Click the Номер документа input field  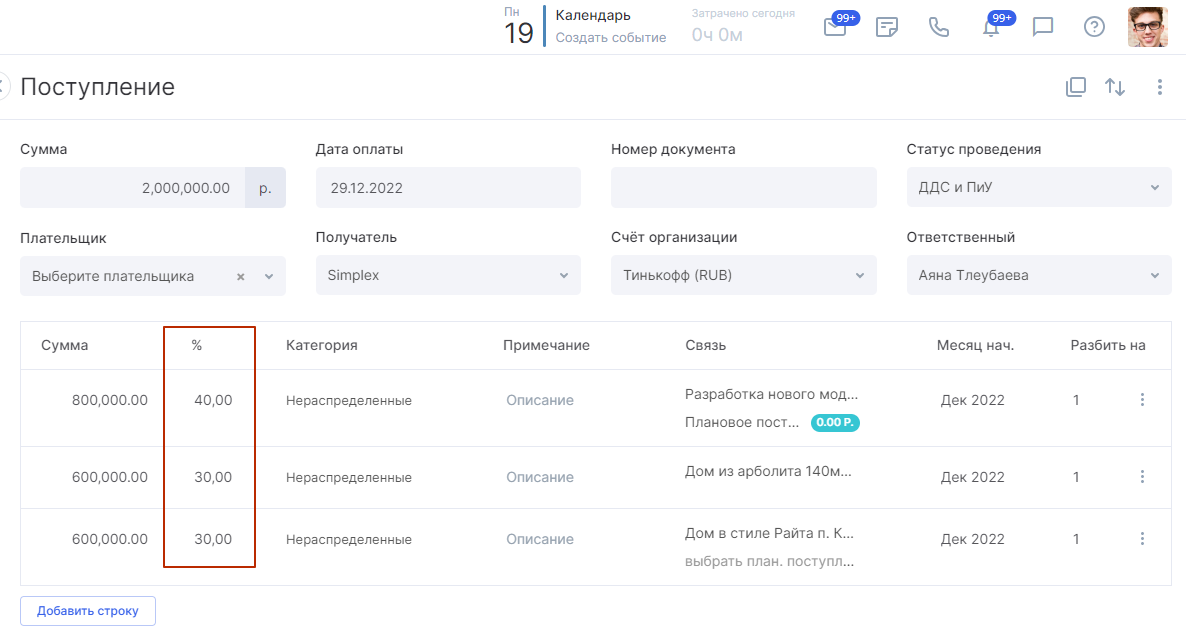coord(743,187)
